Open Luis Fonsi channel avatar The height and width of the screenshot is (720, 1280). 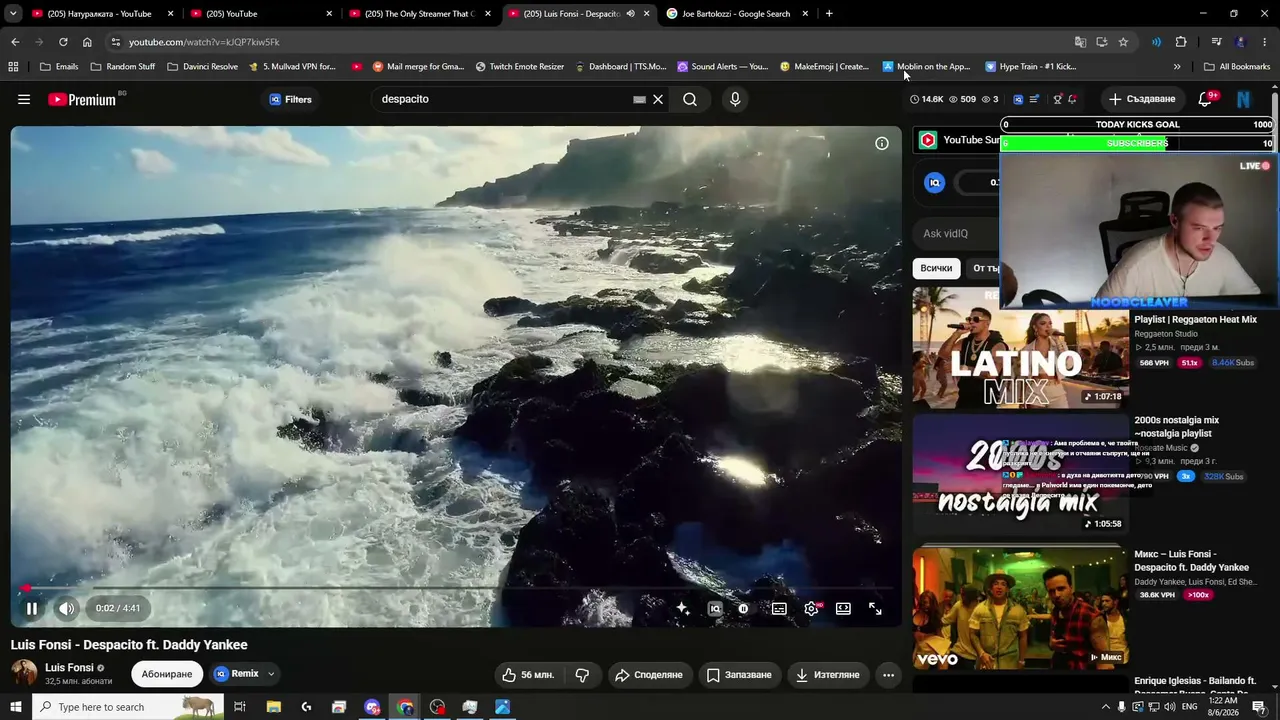pos(24,673)
